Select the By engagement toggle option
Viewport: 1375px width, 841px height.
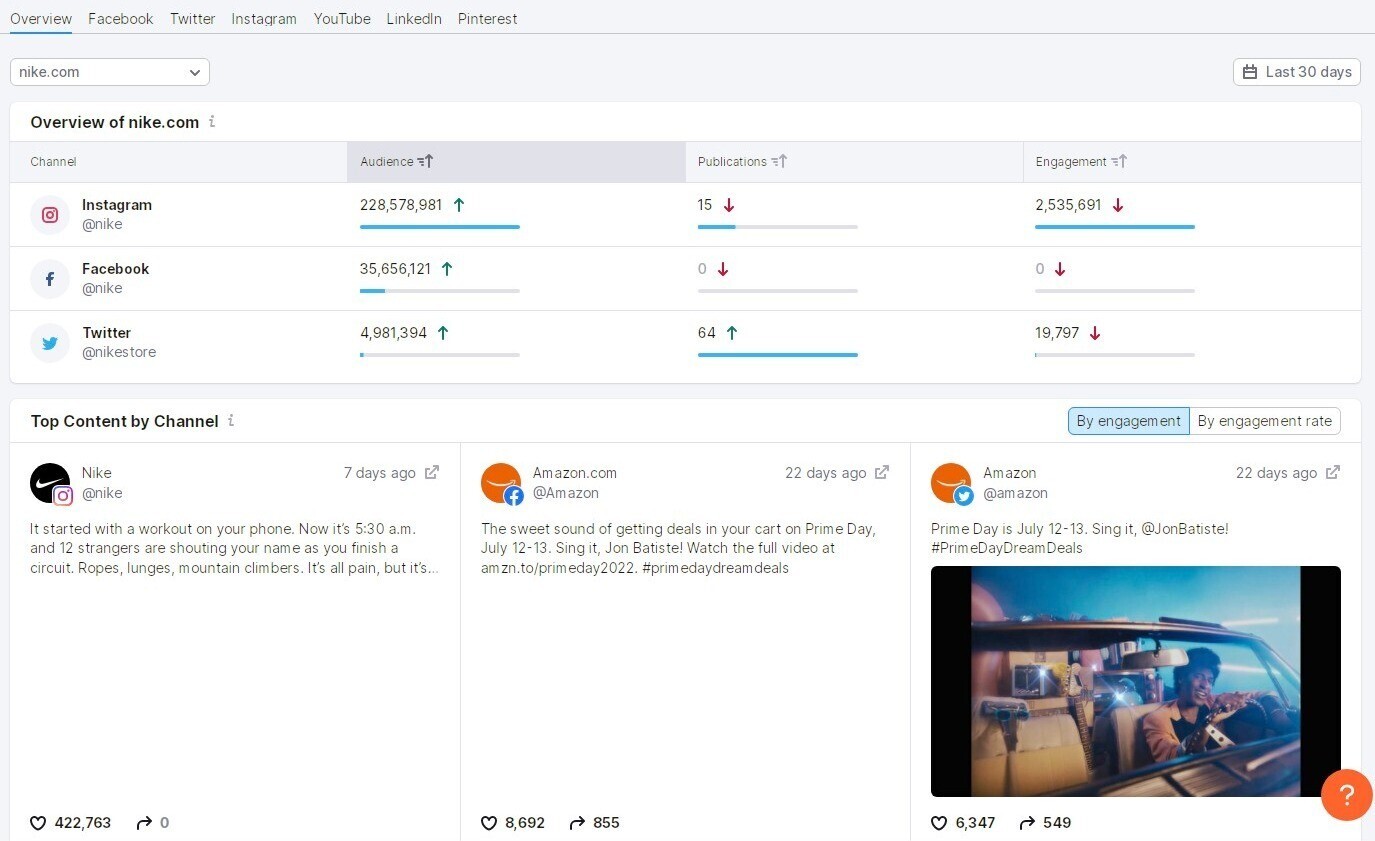(x=1128, y=421)
